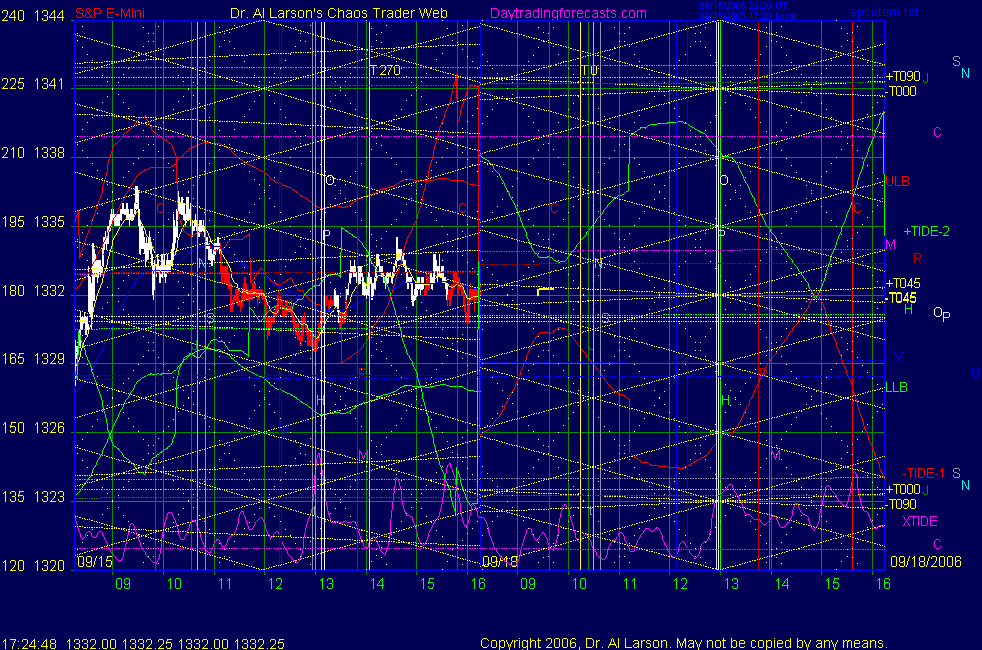982x650 pixels.
Task: Select the ULB upper band label
Action: pyautogui.click(x=897, y=181)
